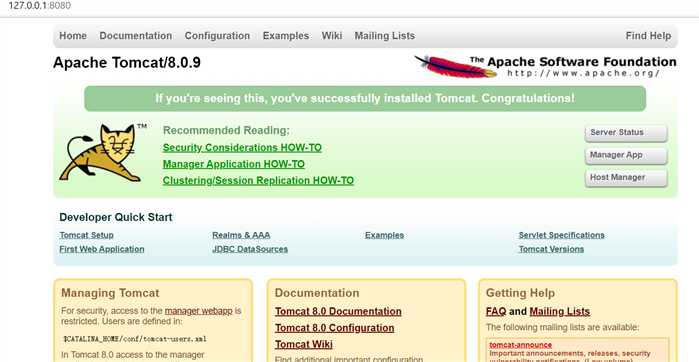Open the Wiki nav item
699x362 pixels.
(332, 36)
